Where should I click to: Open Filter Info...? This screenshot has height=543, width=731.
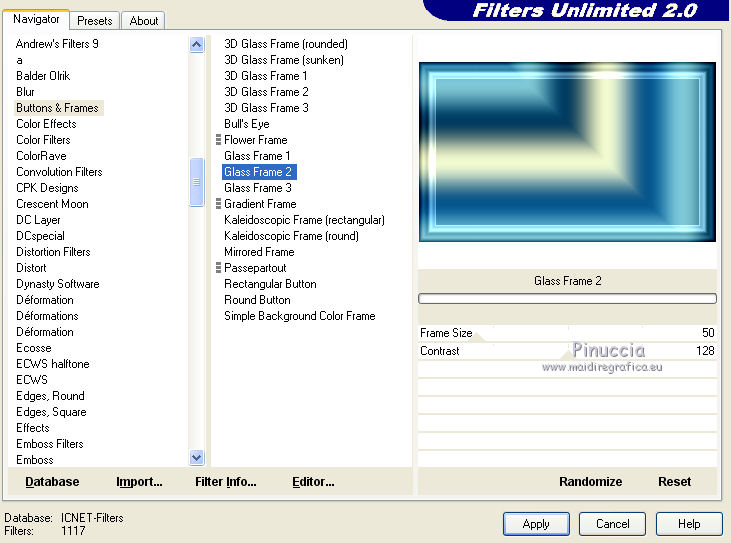point(226,481)
